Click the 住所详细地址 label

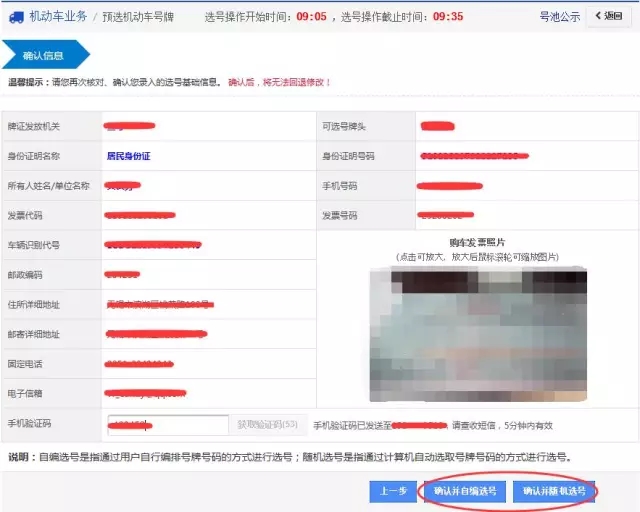(x=34, y=305)
